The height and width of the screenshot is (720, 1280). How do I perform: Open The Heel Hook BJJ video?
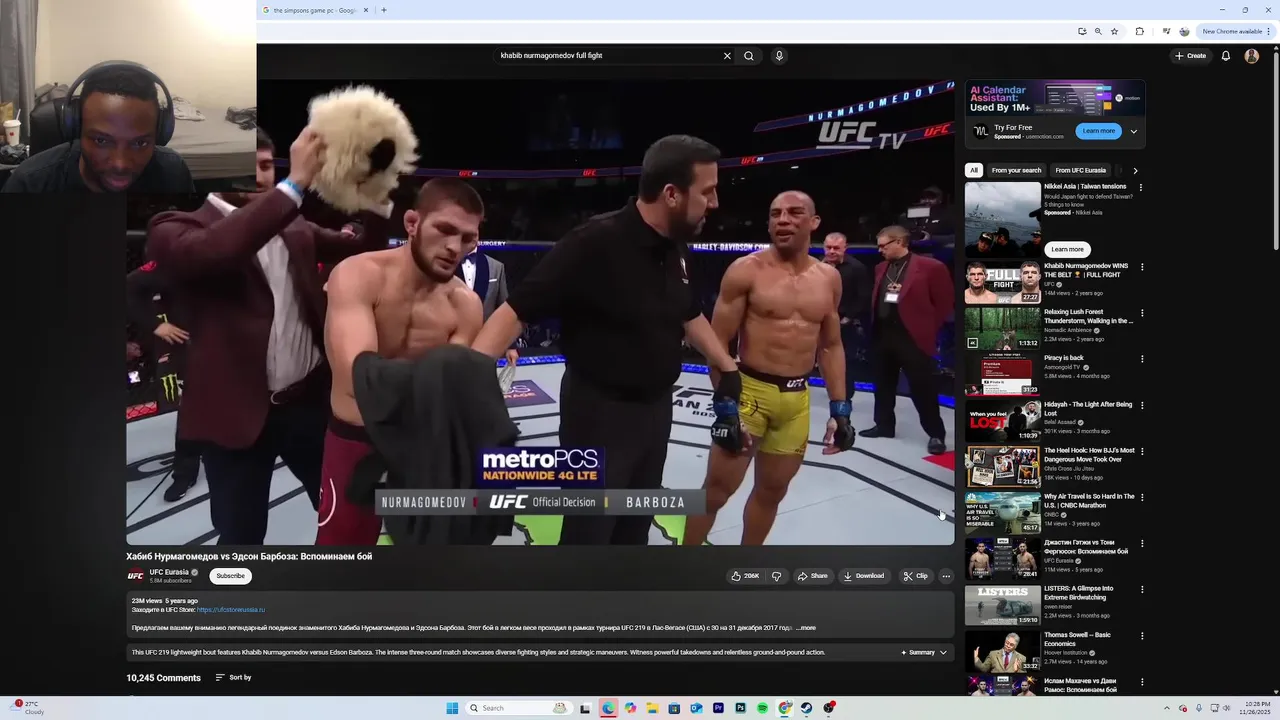(x=1002, y=467)
